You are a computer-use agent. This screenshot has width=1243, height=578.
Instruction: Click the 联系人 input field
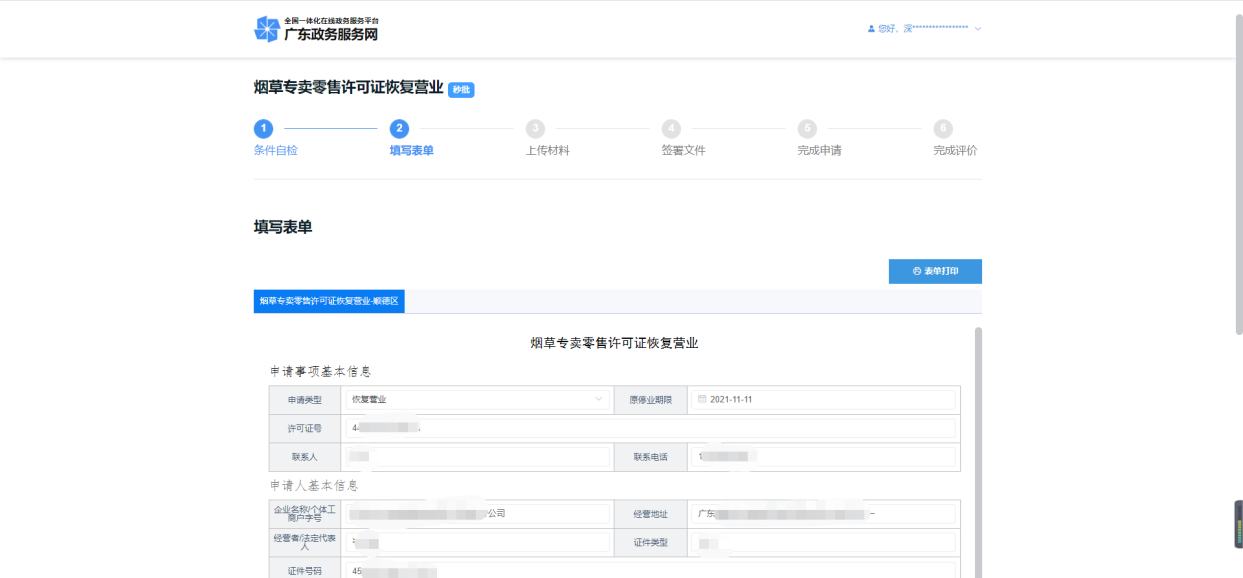(x=478, y=457)
